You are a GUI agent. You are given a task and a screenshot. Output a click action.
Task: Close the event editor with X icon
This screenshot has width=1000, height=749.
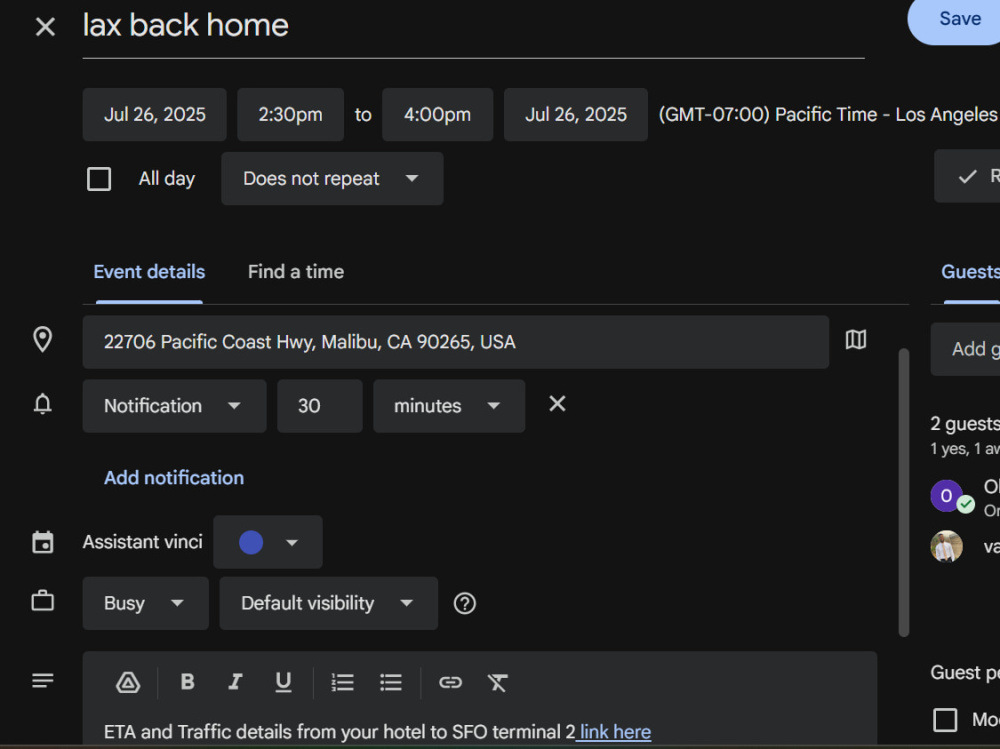tap(45, 27)
